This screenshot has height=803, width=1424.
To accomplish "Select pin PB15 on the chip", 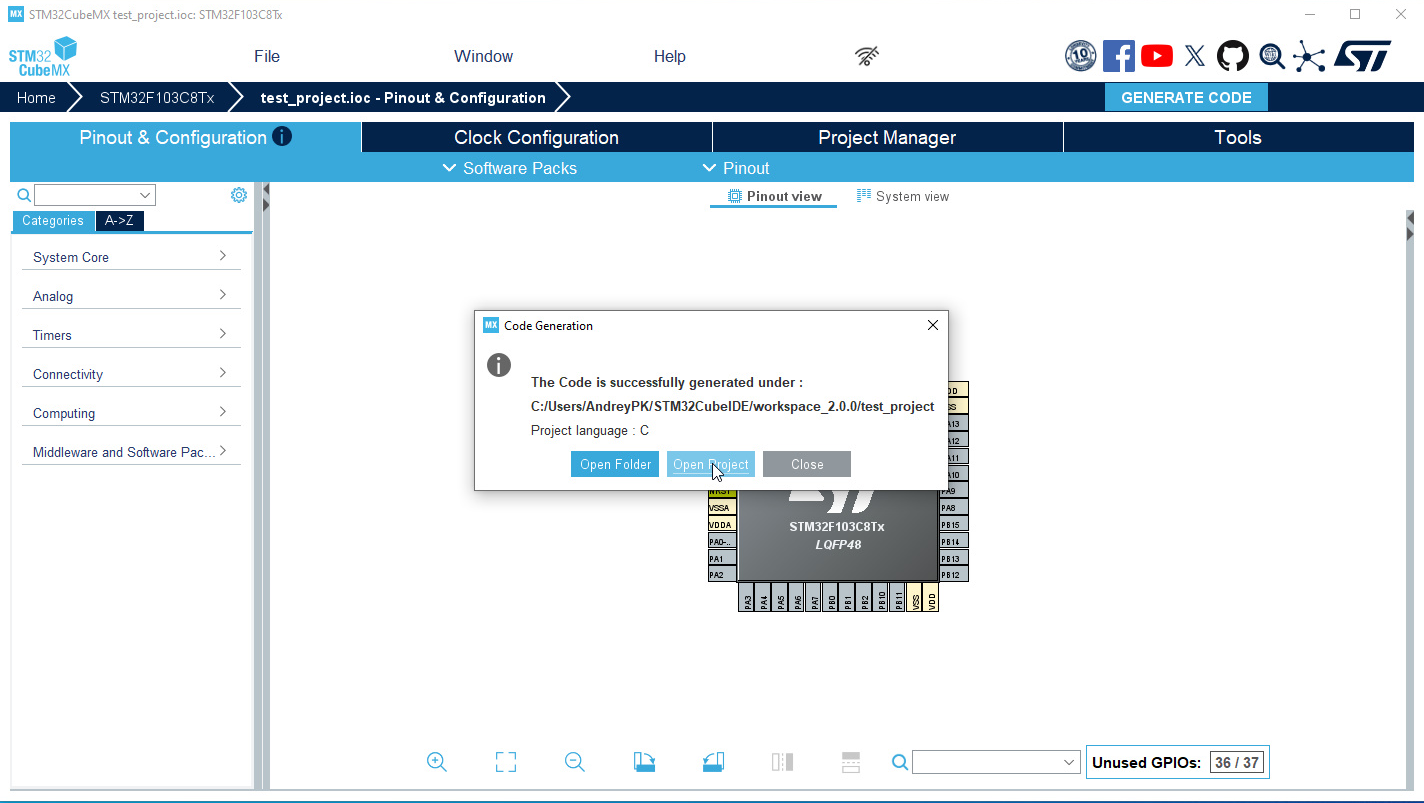I will [954, 524].
